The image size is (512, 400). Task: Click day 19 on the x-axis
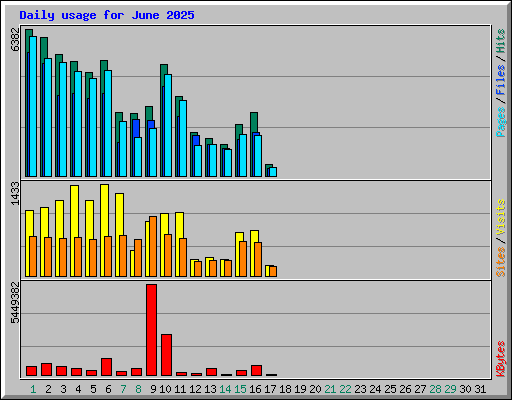pos(300,389)
